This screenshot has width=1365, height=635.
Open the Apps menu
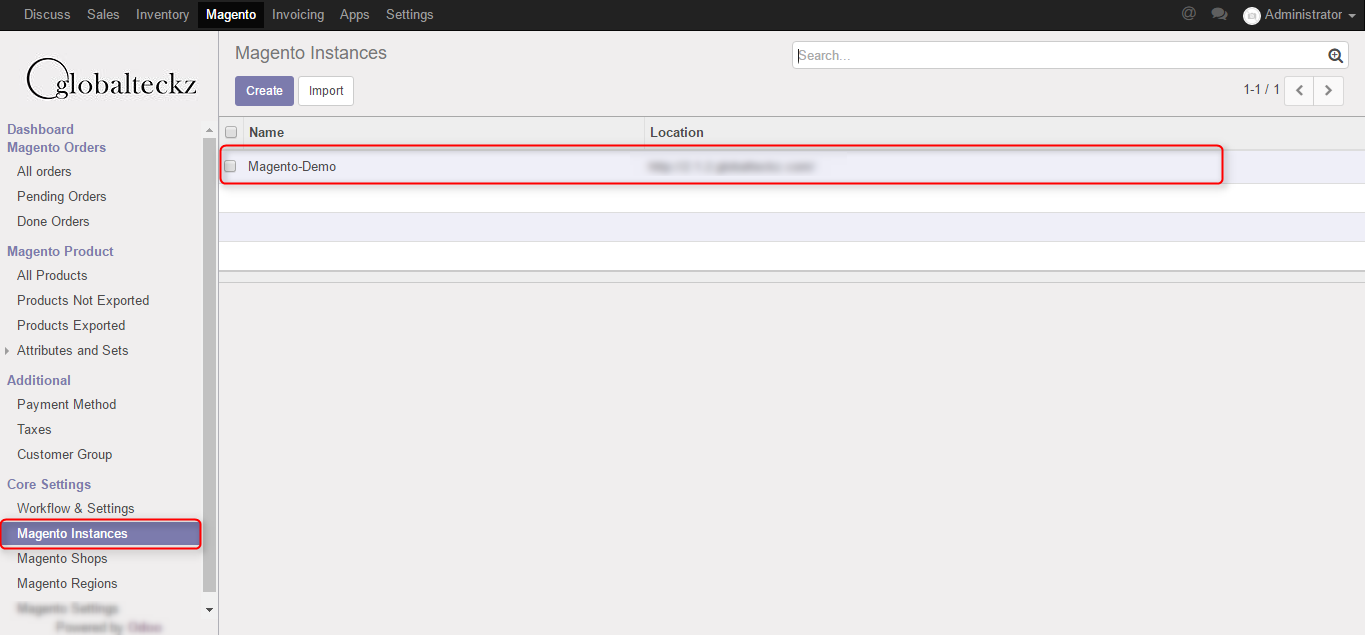pos(354,15)
